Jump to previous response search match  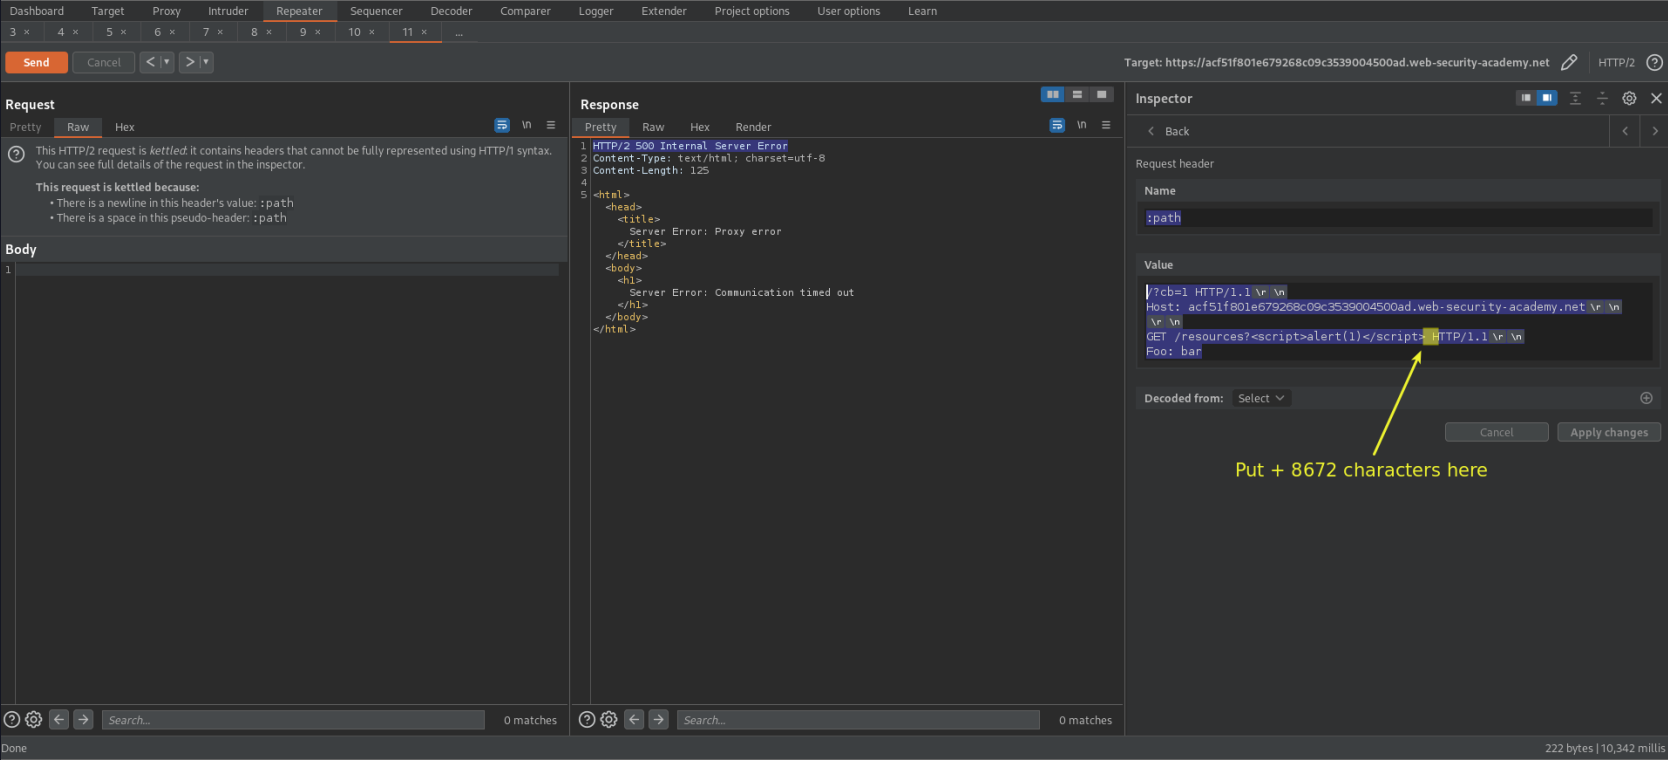[634, 719]
